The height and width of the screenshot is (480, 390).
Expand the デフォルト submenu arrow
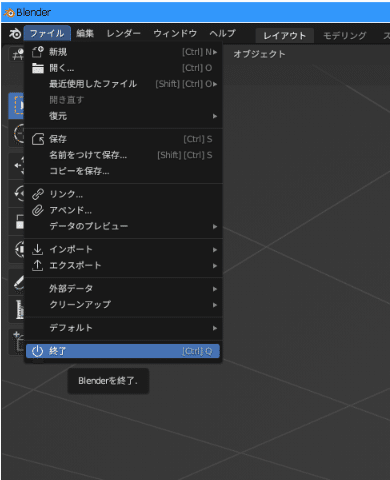(x=215, y=328)
